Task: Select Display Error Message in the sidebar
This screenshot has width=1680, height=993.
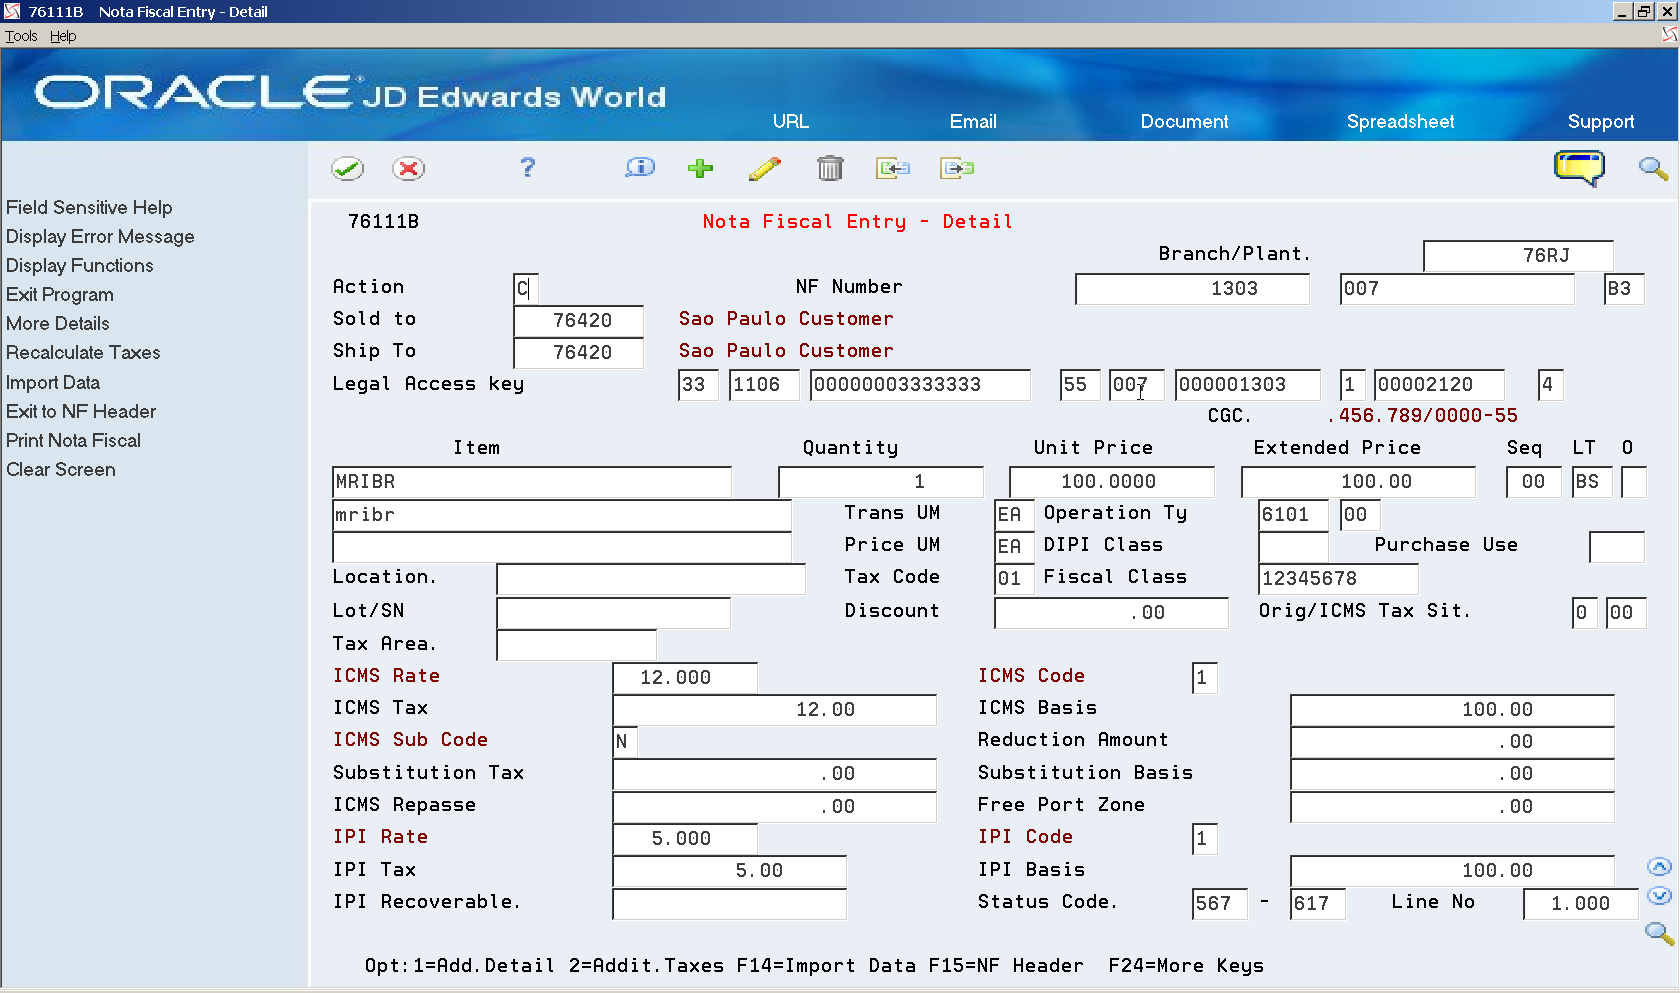Action: point(100,236)
